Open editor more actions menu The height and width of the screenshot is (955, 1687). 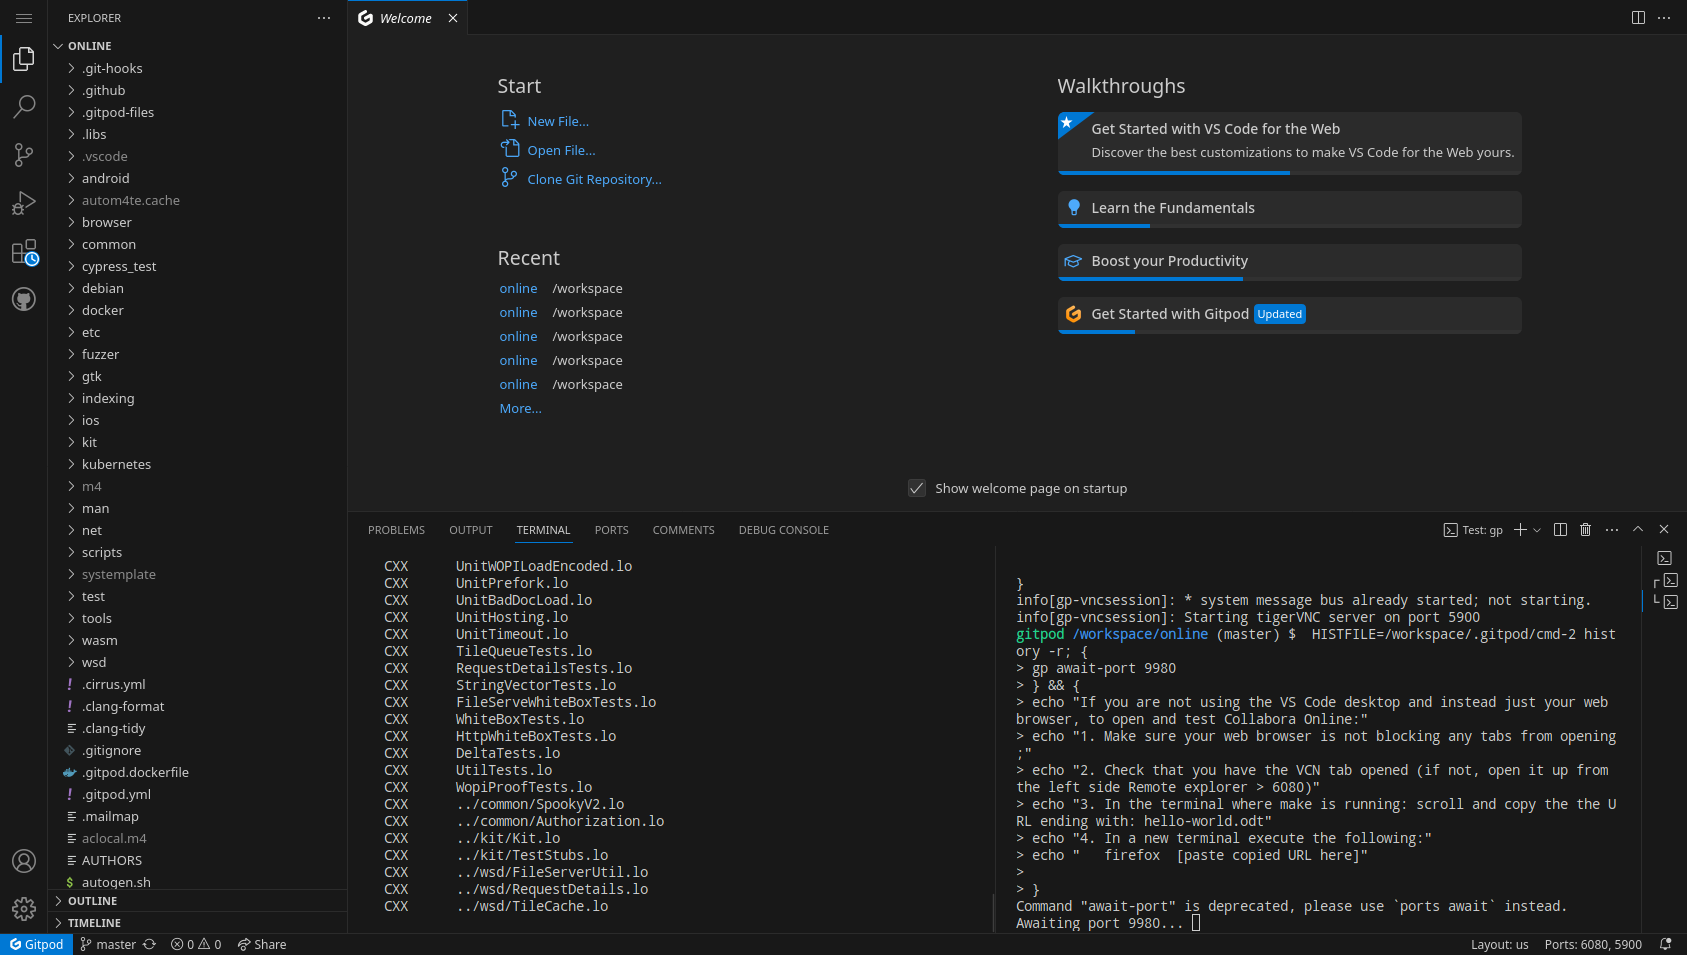click(x=1664, y=18)
